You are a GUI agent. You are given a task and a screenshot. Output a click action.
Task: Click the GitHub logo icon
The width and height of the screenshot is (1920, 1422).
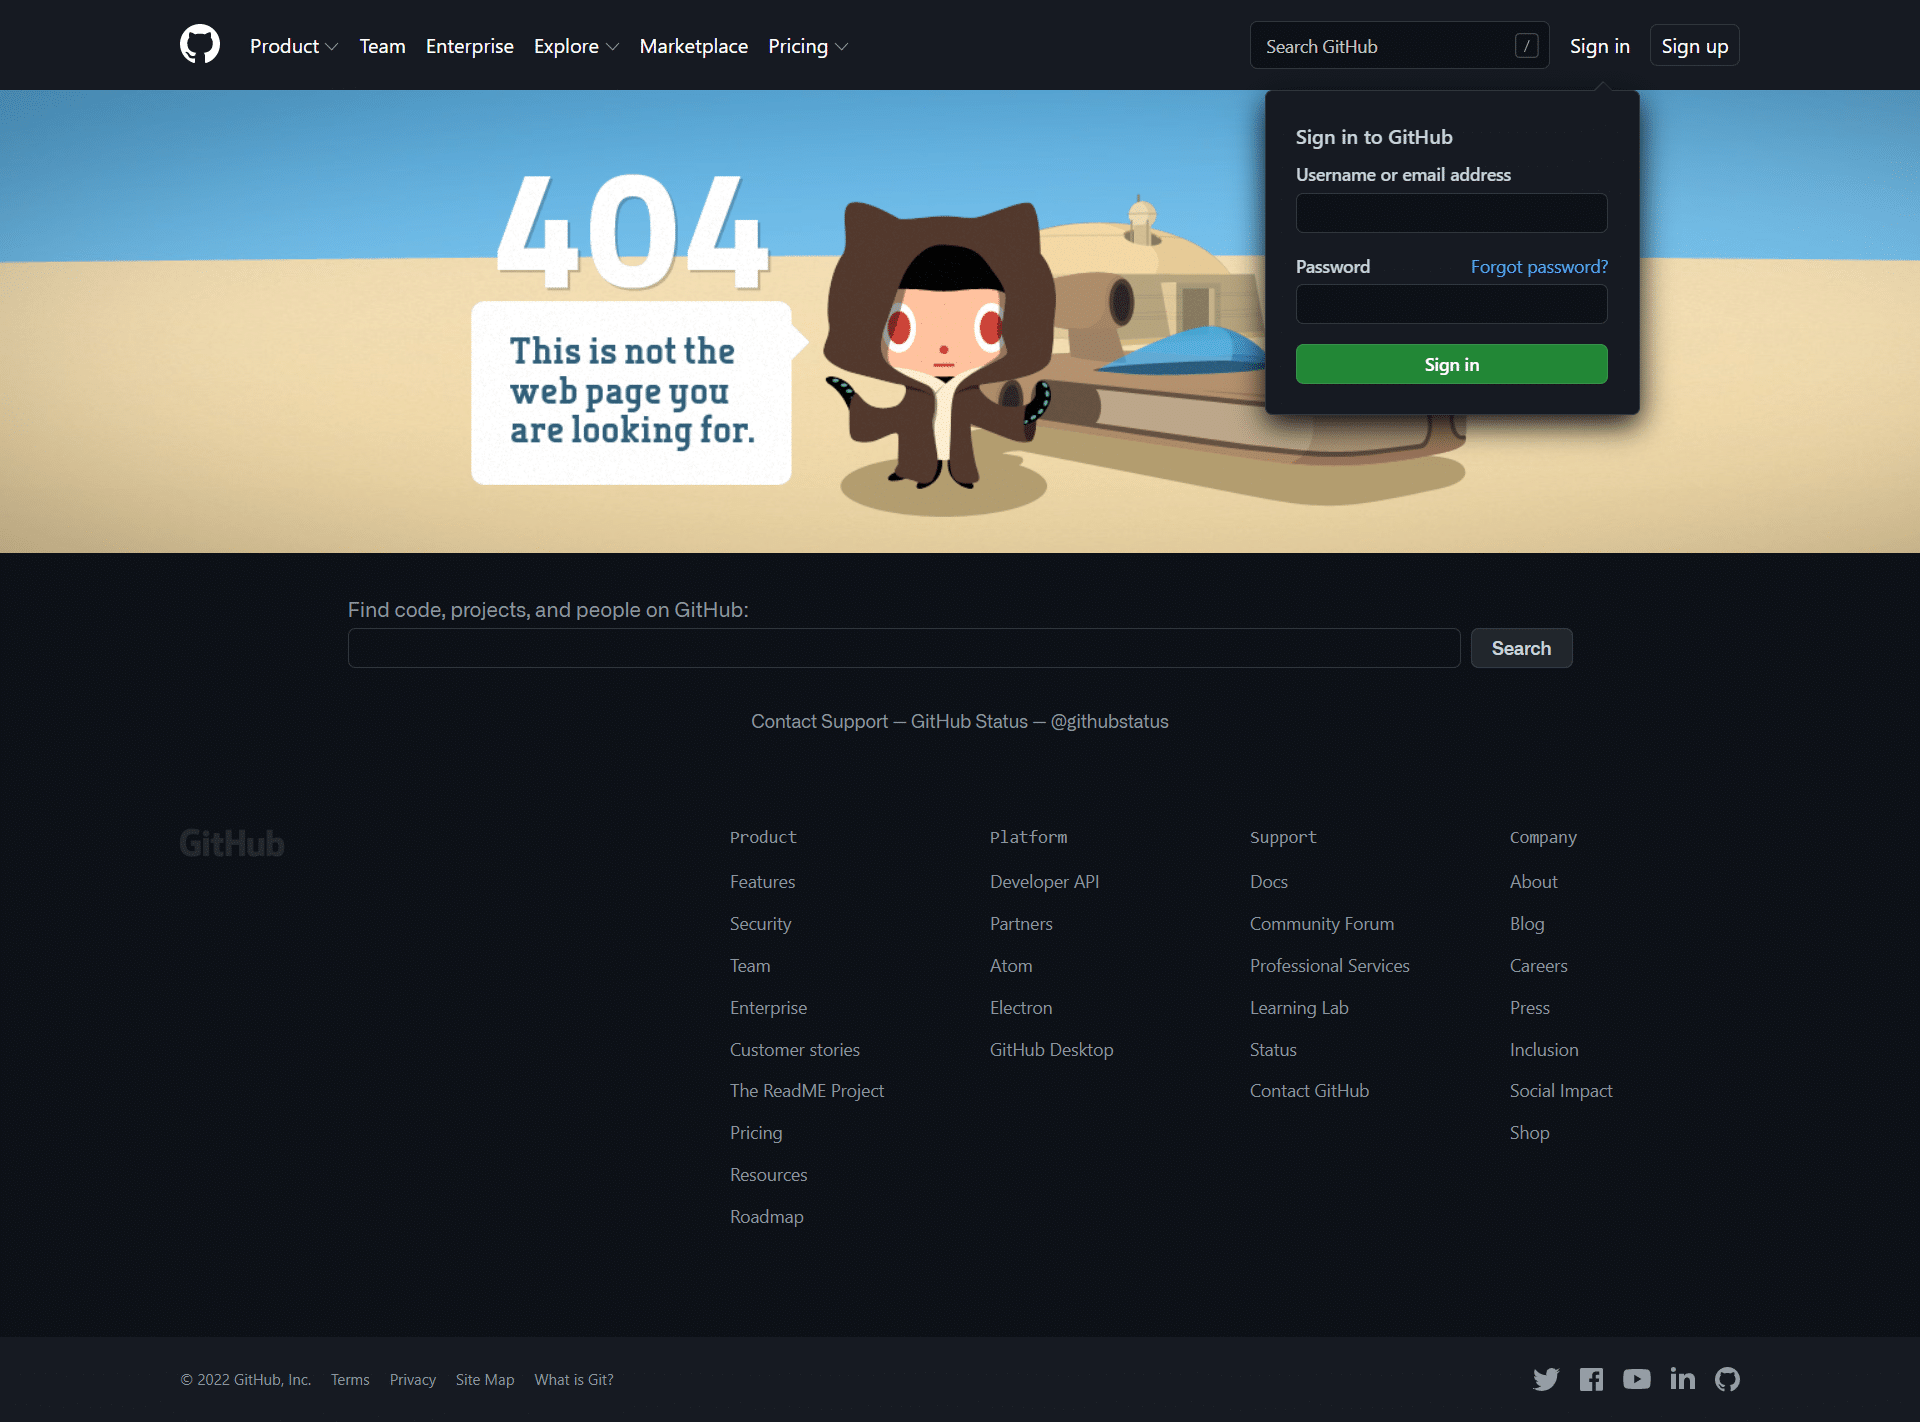(x=199, y=45)
